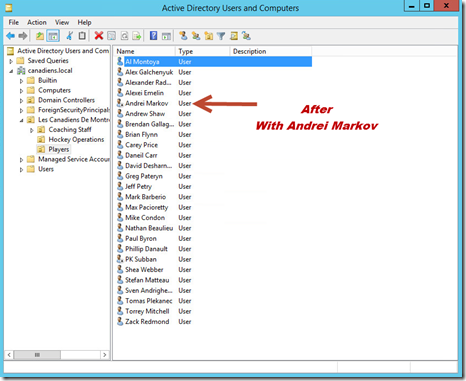466x381 pixels.
Task: Expand the ForeignSecurityPrincipals node
Action: coord(21,110)
